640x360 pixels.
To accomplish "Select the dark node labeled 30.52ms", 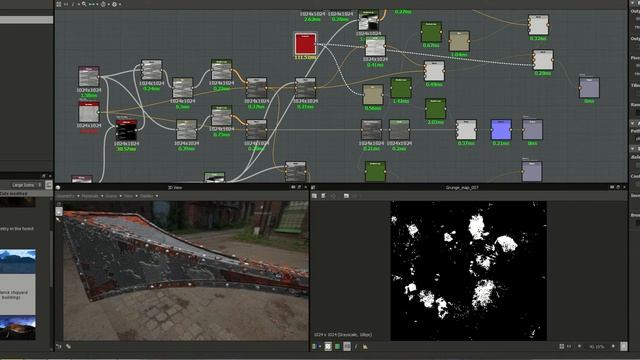I will coord(127,130).
